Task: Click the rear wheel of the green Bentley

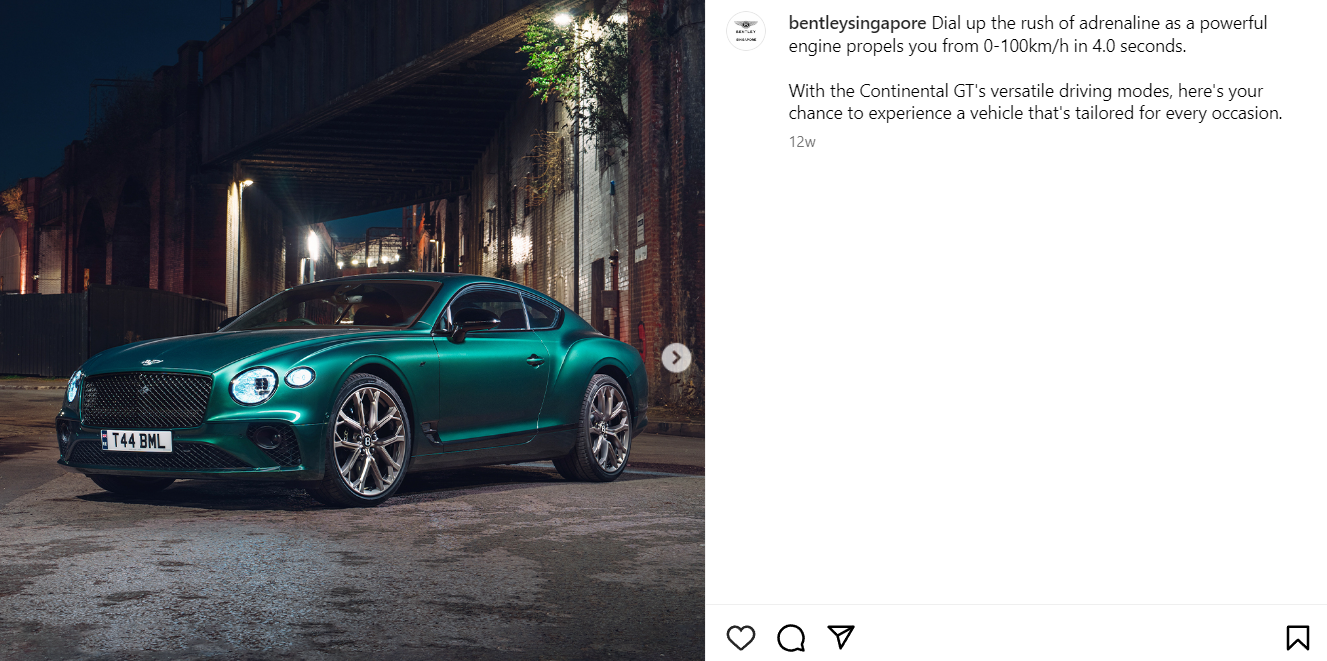Action: 603,427
